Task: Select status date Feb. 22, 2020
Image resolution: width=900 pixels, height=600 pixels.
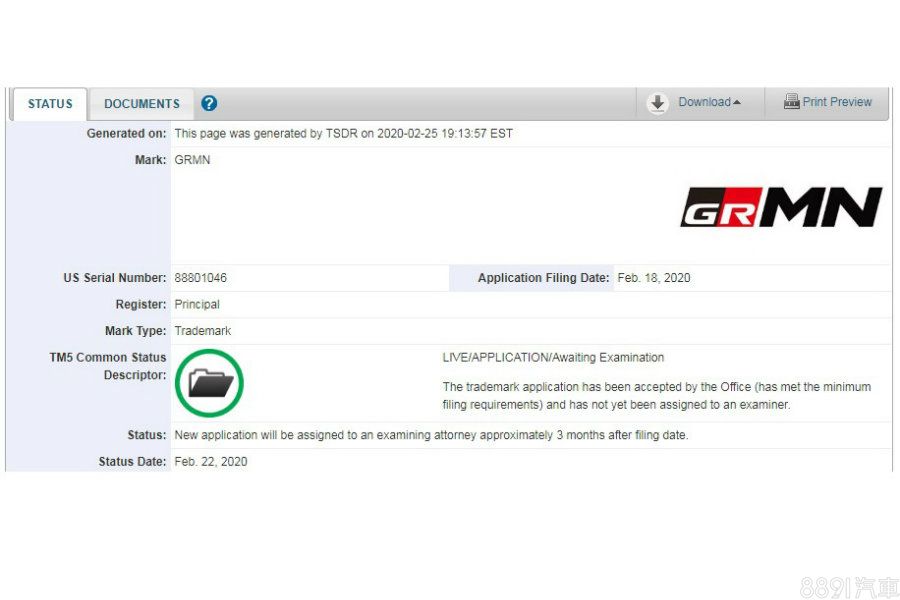Action: pyautogui.click(x=211, y=462)
